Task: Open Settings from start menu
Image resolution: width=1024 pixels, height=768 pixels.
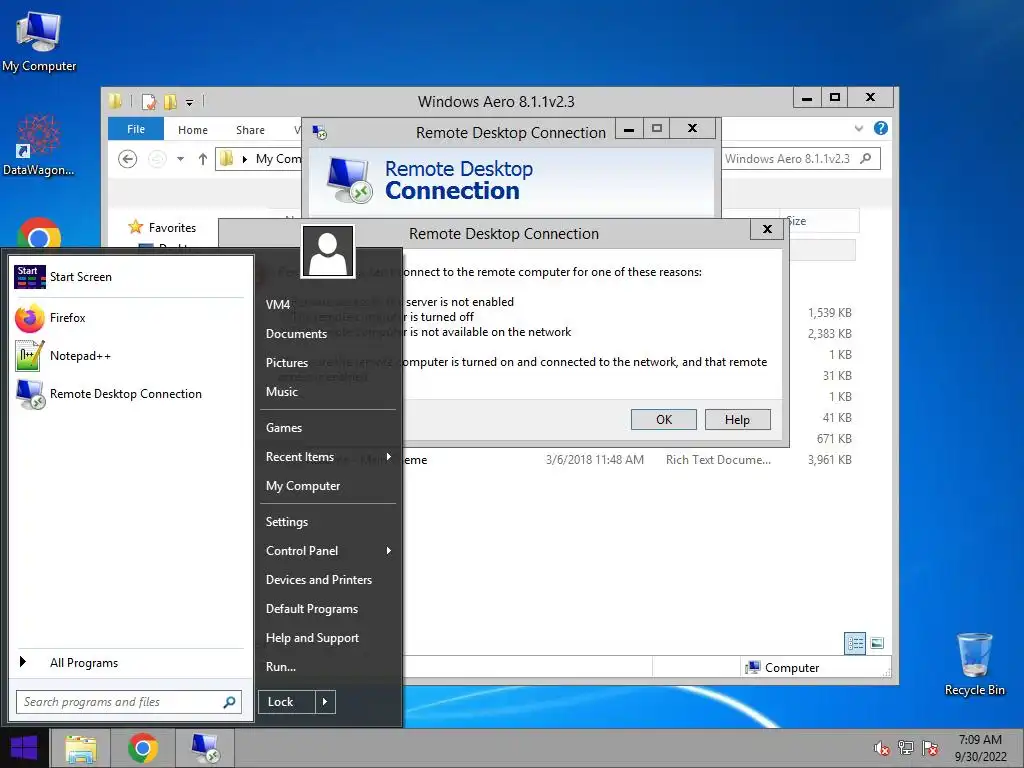Action: point(328,522)
